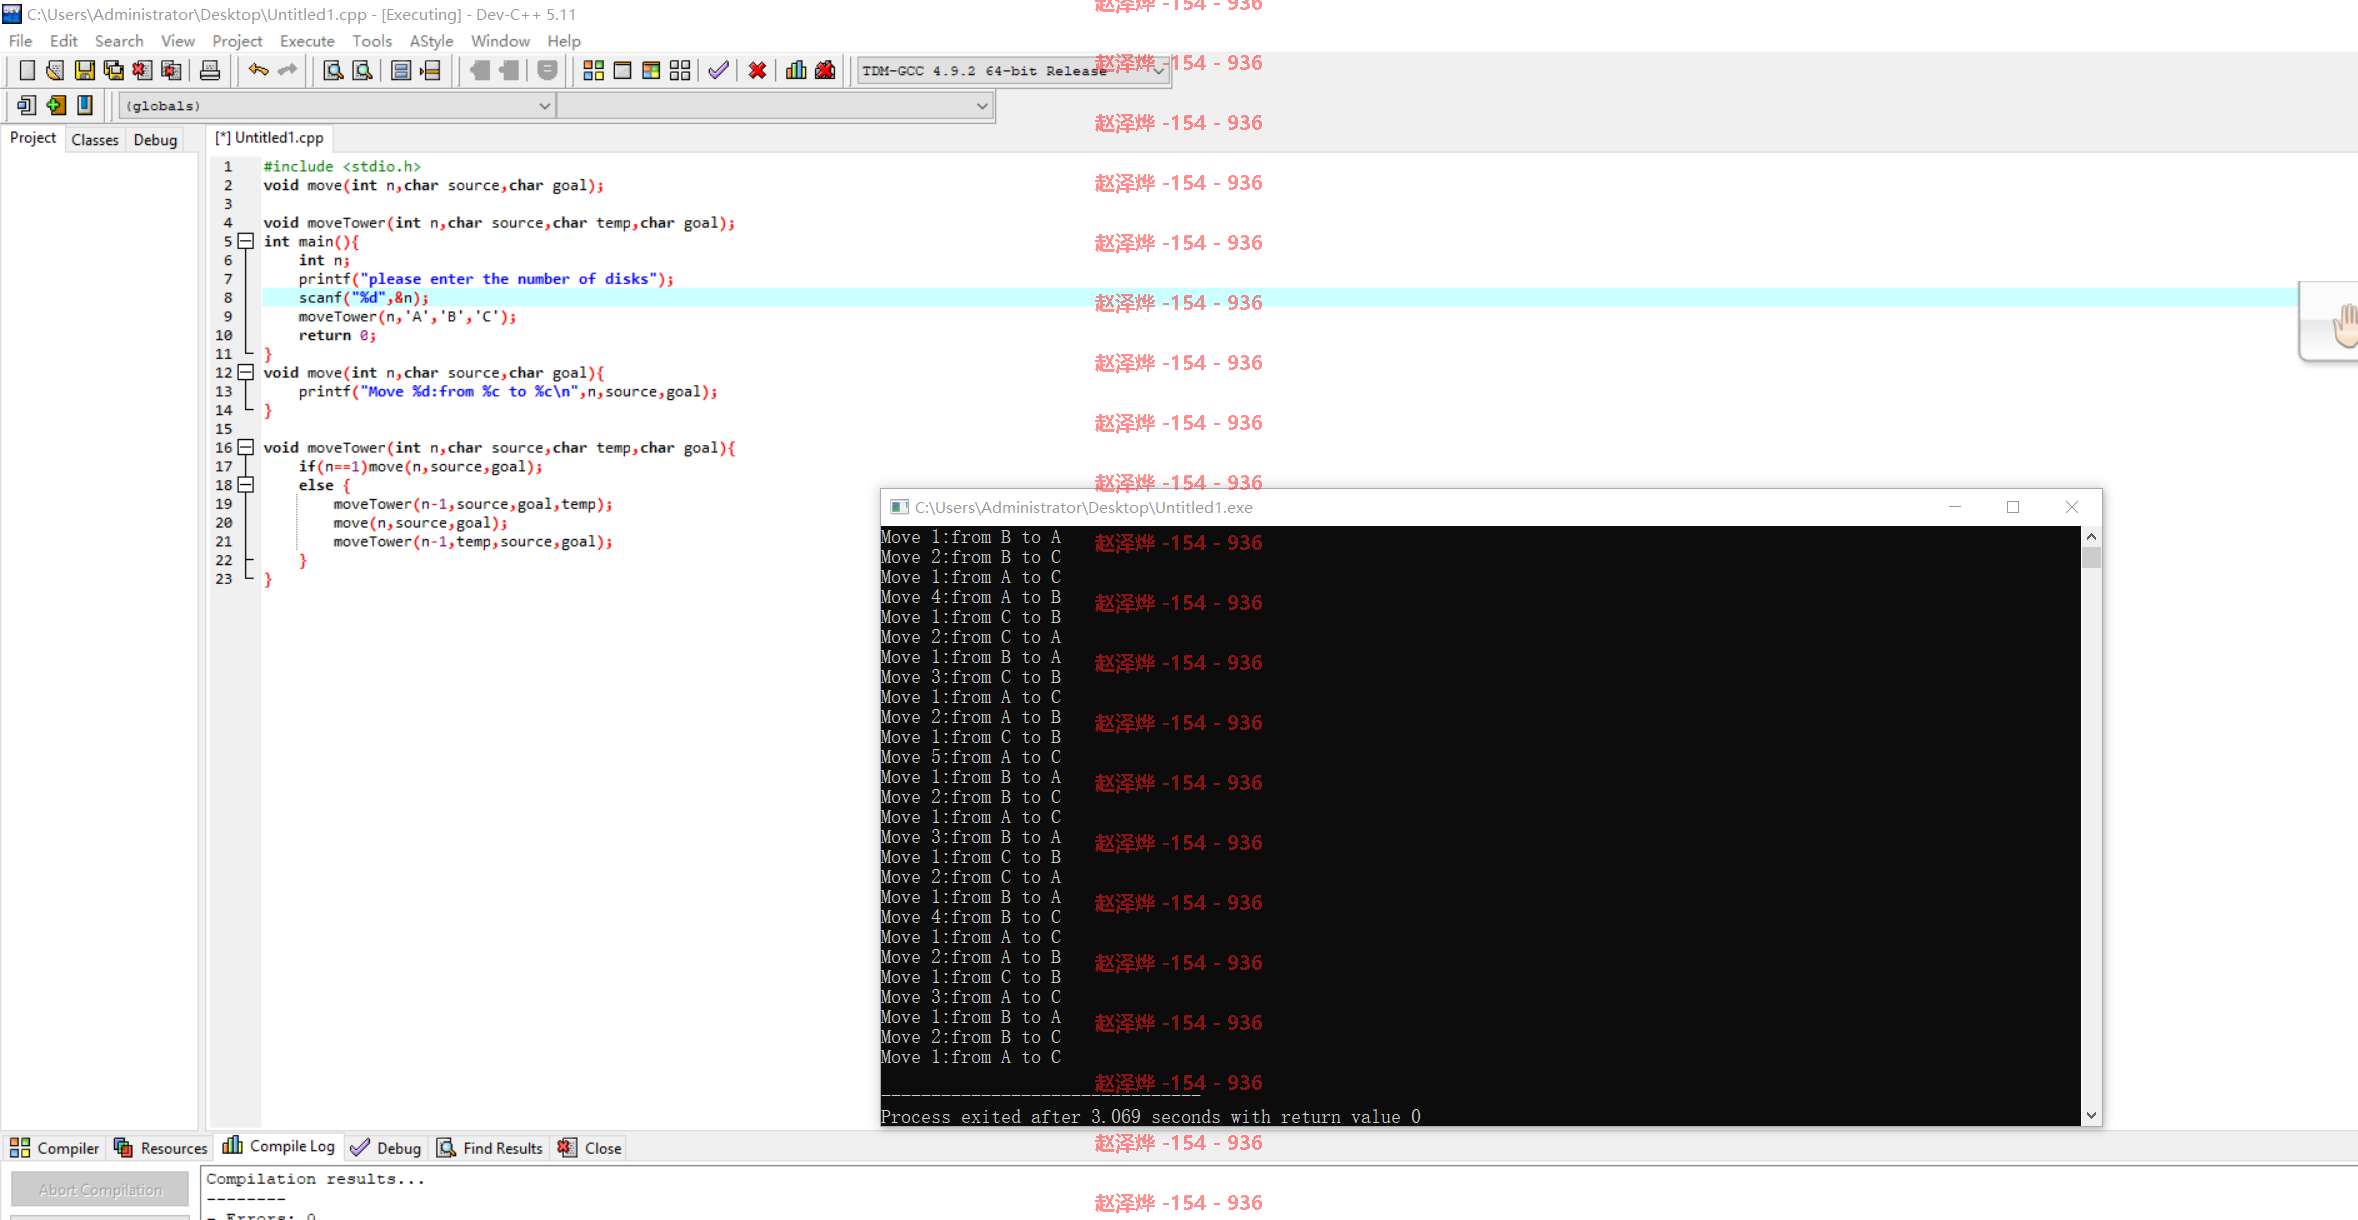Image resolution: width=2358 pixels, height=1220 pixels.
Task: Click the Compile & Run toolbar icon
Action: coord(651,70)
